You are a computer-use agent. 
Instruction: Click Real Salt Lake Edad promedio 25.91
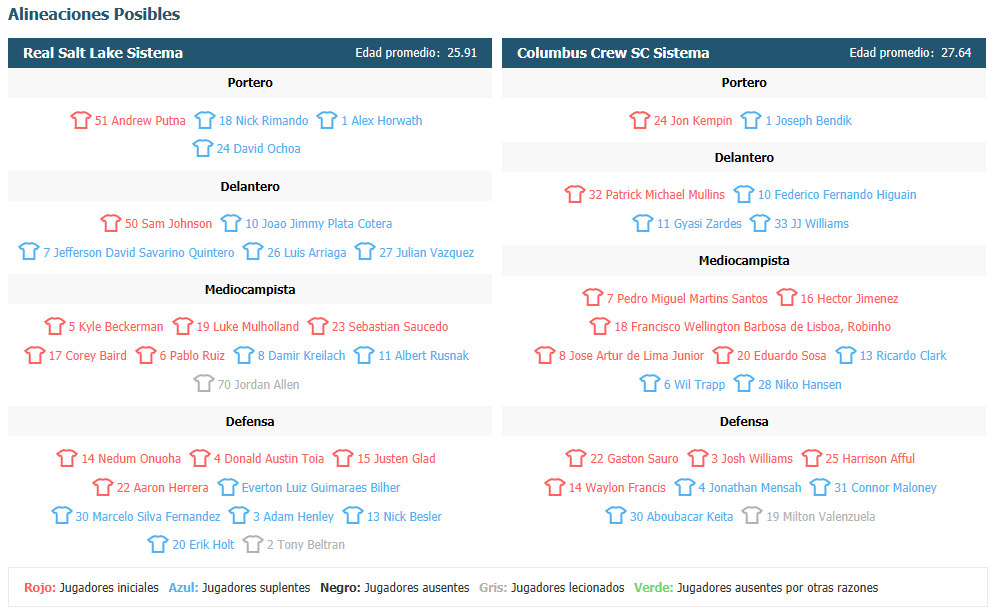[416, 53]
